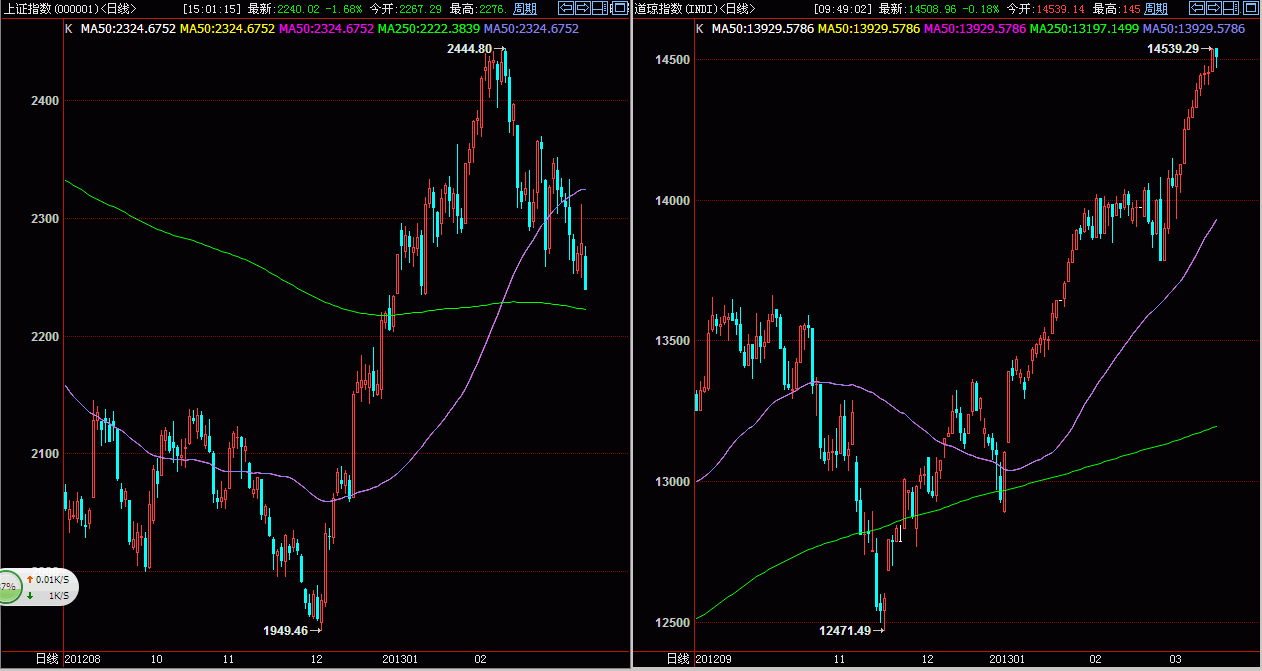This screenshot has width=1262, height=671.
Task: Click split-panel icon in 道琼指数 chart header
Action: point(1231,8)
